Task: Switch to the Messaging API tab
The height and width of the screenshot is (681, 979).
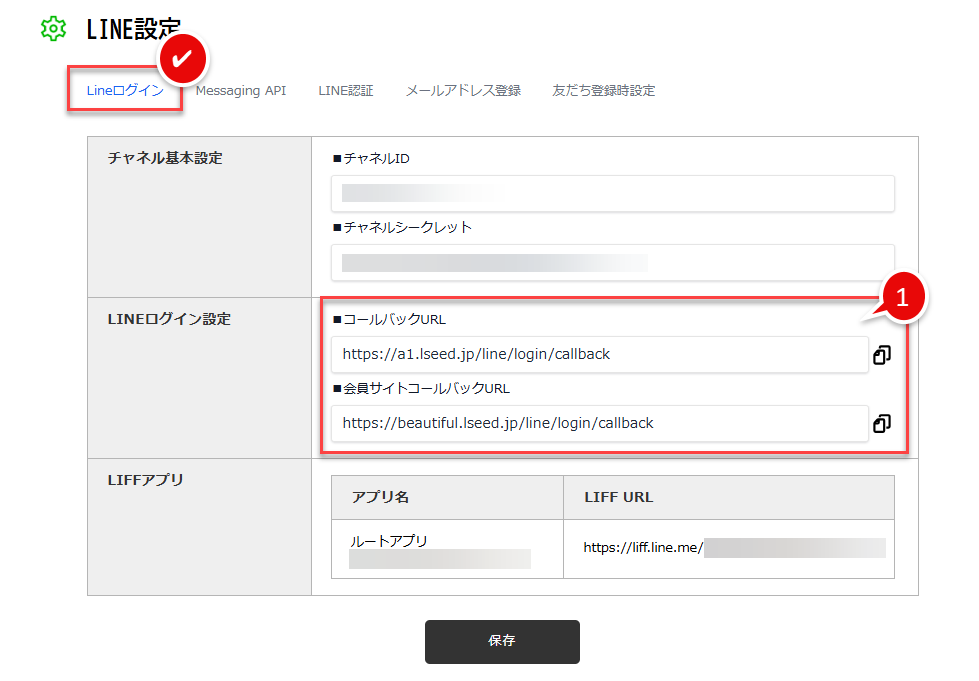Action: point(240,90)
